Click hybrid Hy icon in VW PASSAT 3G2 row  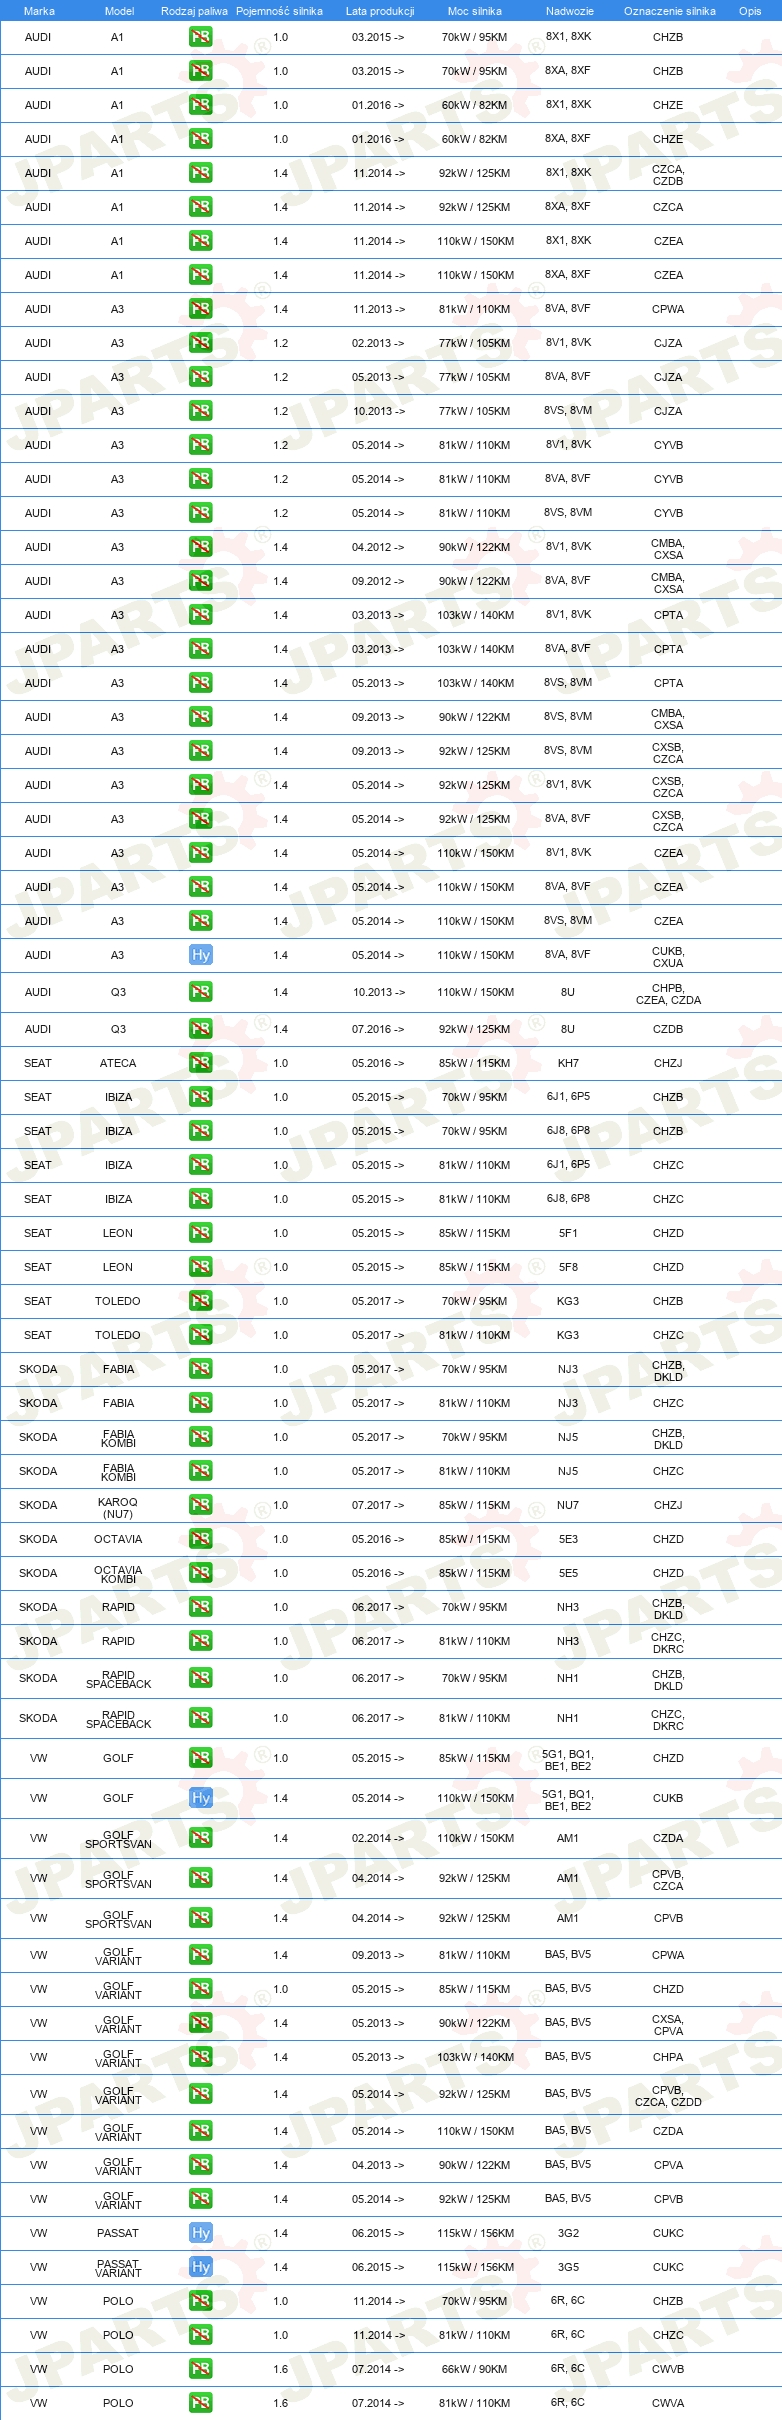pyautogui.click(x=200, y=2233)
